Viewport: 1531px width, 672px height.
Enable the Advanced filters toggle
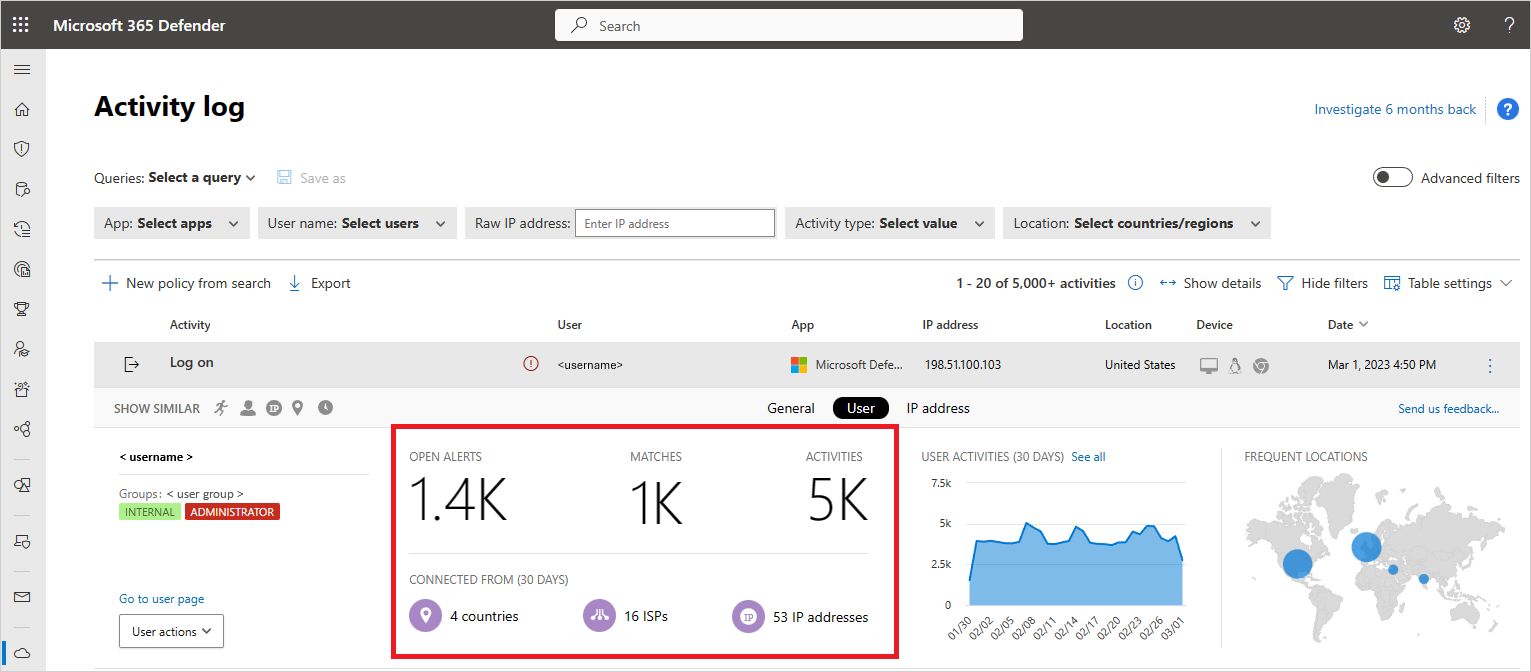click(1392, 177)
